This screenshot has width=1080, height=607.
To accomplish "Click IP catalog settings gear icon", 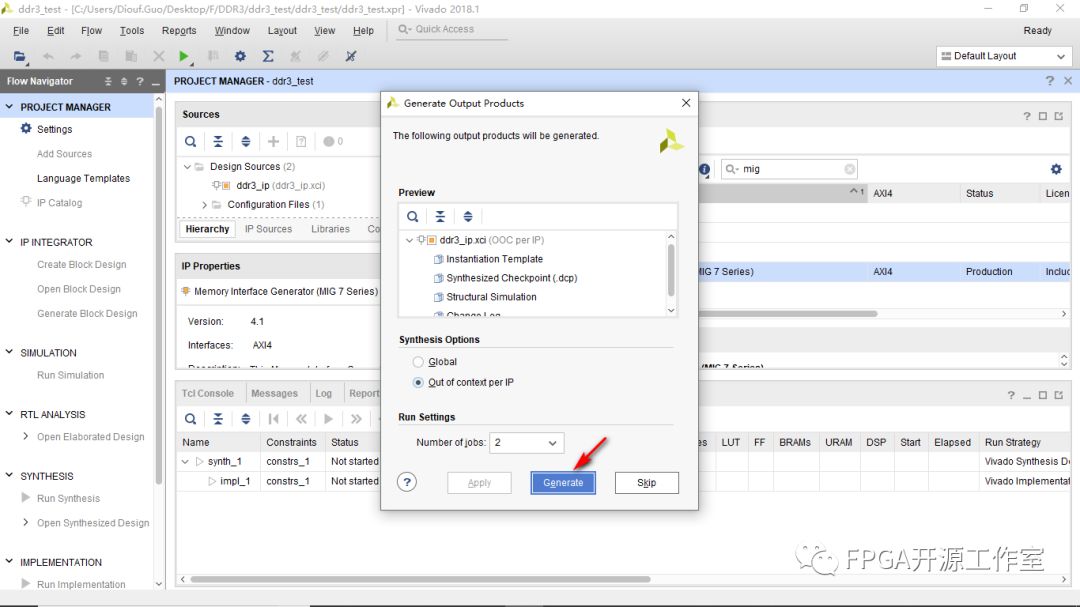I will point(1056,169).
